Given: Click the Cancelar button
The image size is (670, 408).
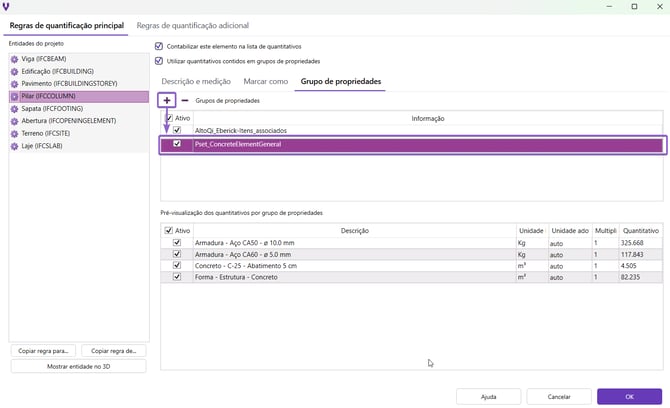Looking at the screenshot, I should click(559, 397).
